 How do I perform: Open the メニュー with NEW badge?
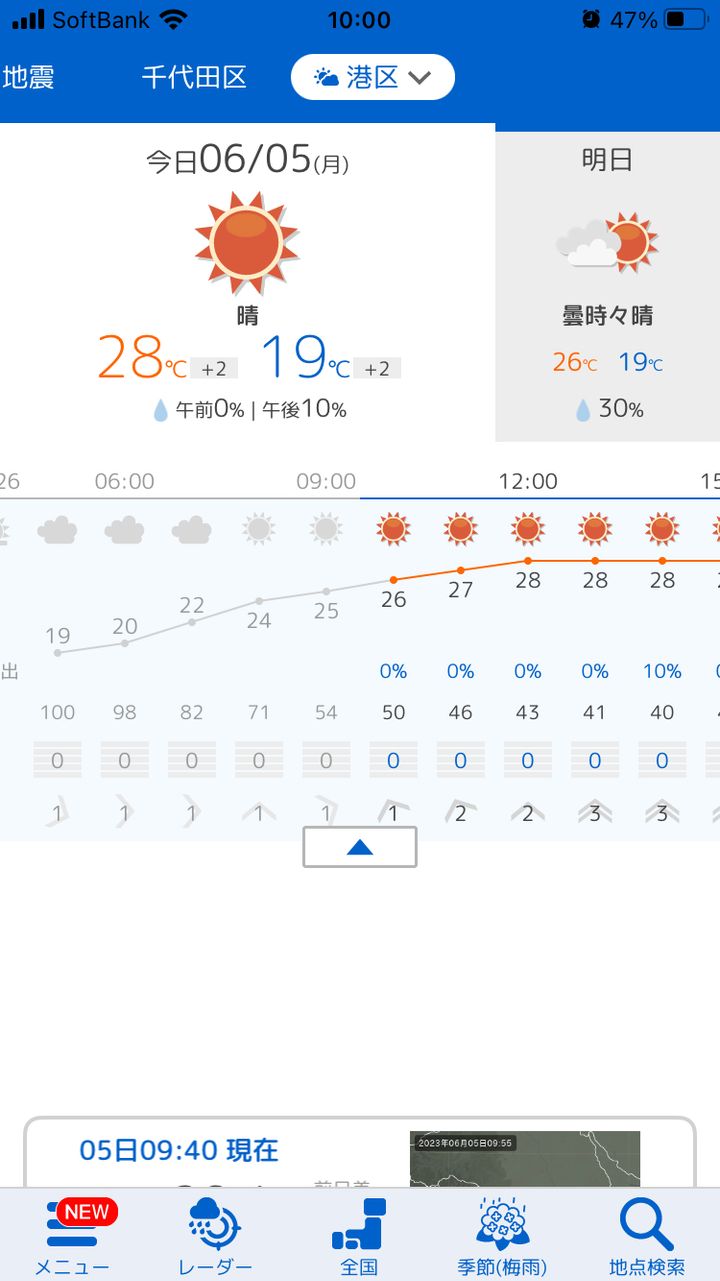(x=70, y=1232)
